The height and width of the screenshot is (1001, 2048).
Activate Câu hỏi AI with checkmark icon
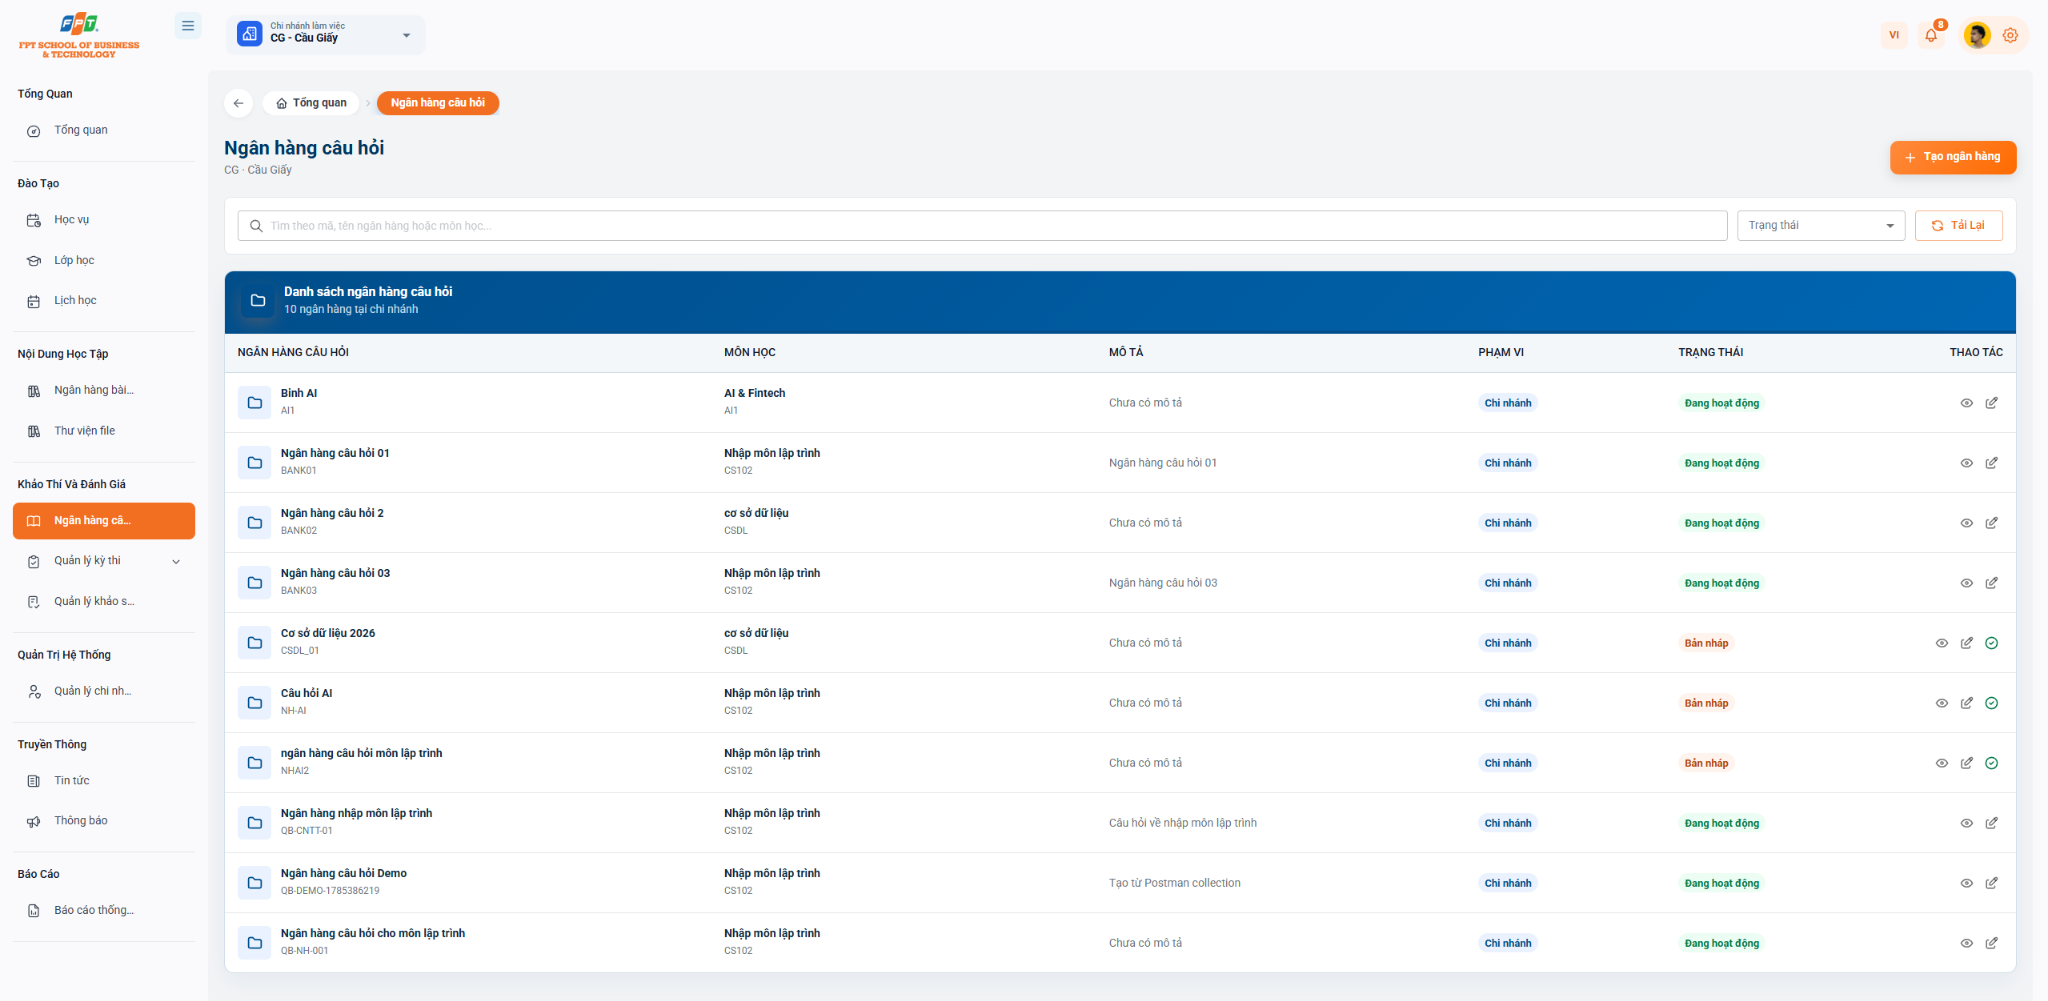tap(1991, 703)
